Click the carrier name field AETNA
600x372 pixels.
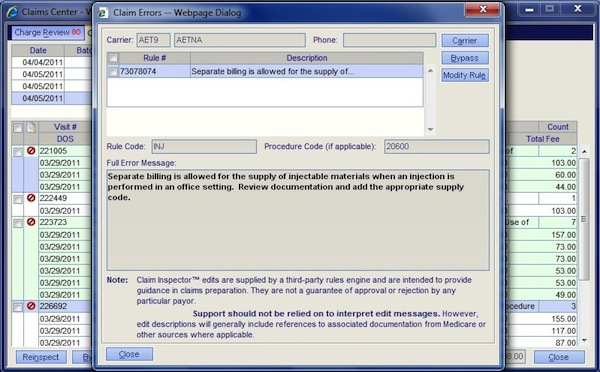240,40
